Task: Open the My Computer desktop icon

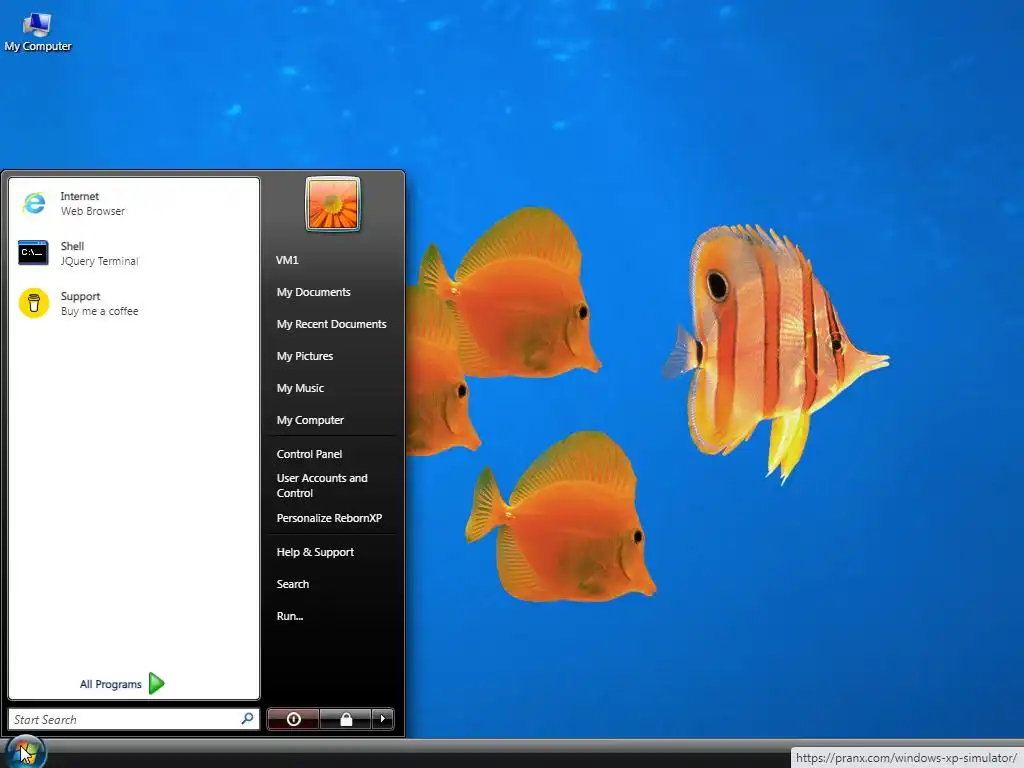Action: pos(37,32)
